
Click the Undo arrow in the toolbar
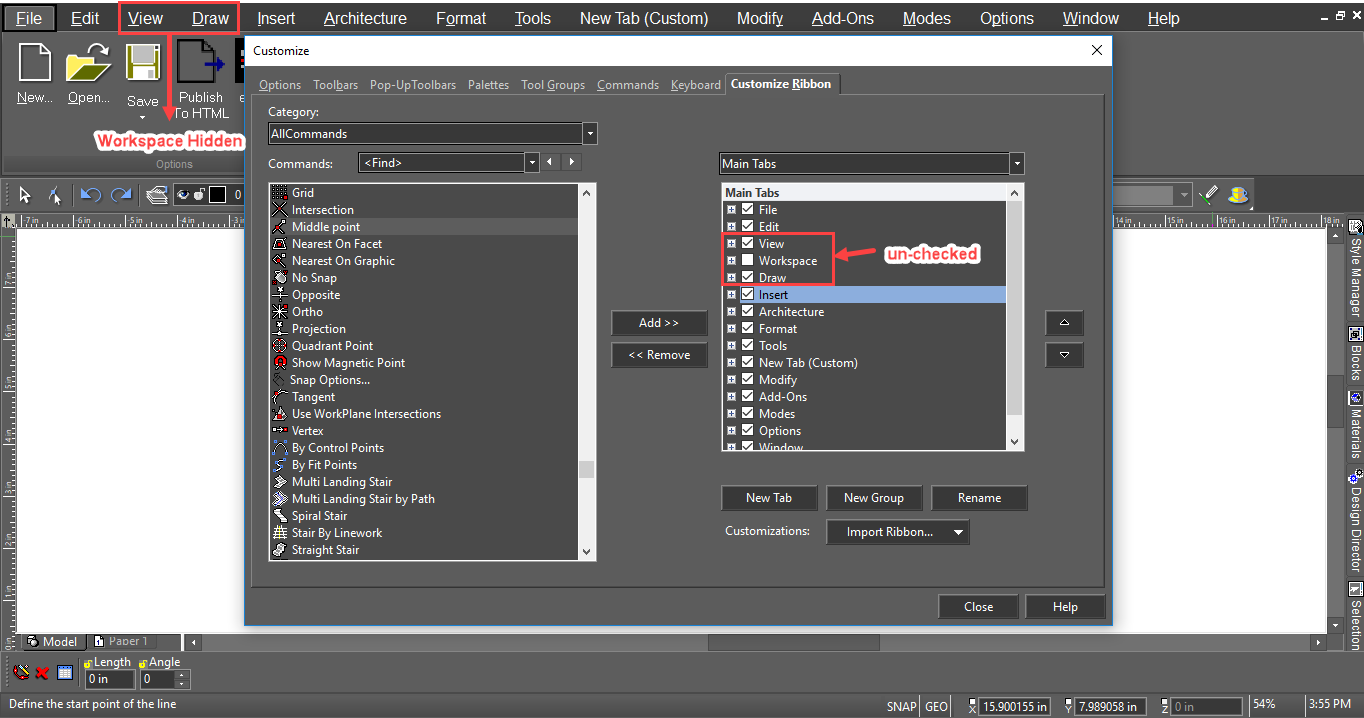point(91,195)
